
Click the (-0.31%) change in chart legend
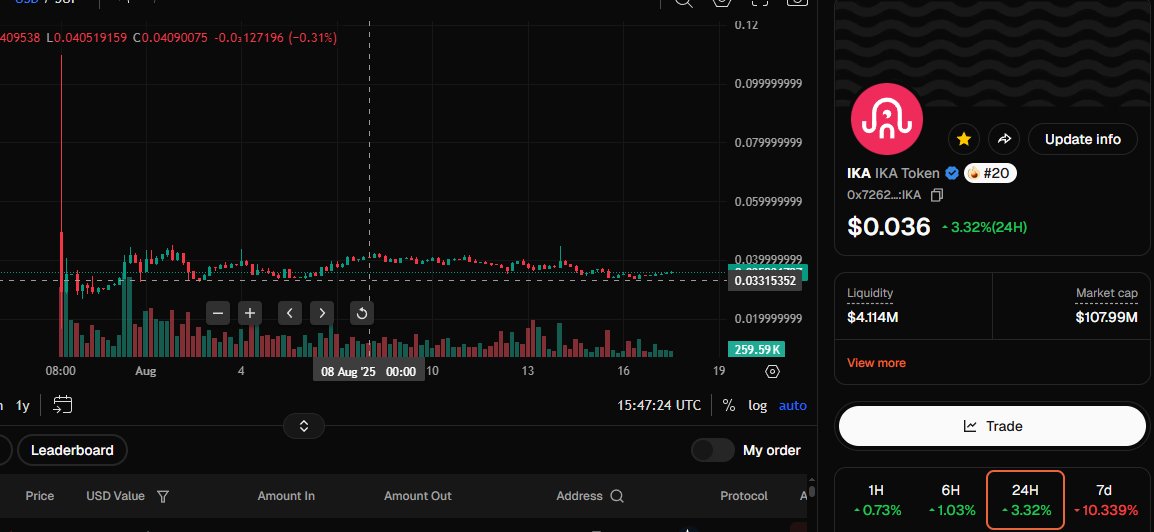coord(312,38)
